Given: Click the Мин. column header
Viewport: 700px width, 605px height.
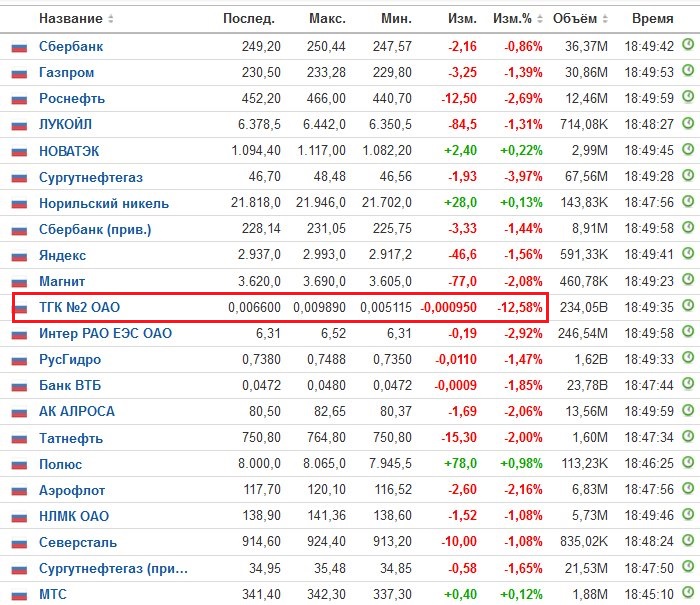Looking at the screenshot, I should pos(396,19).
